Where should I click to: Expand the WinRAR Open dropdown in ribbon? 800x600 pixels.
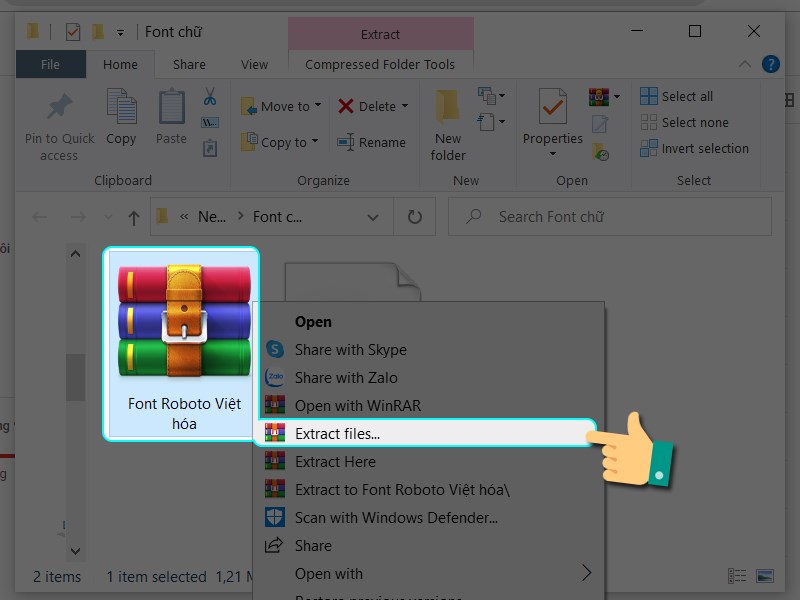click(x=617, y=96)
